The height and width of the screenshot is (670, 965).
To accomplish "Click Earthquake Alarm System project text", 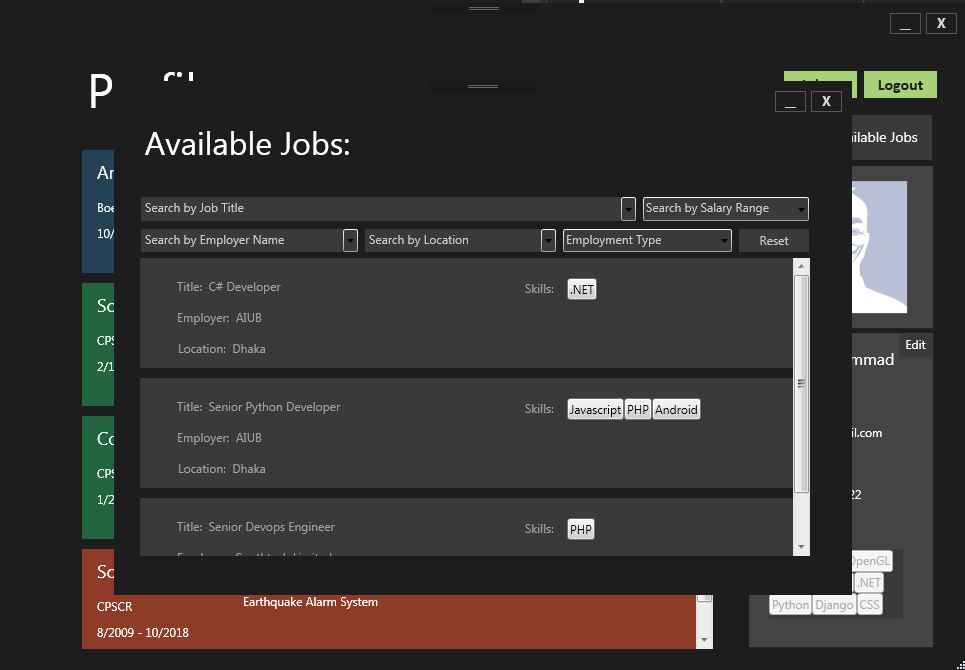I will 310,602.
